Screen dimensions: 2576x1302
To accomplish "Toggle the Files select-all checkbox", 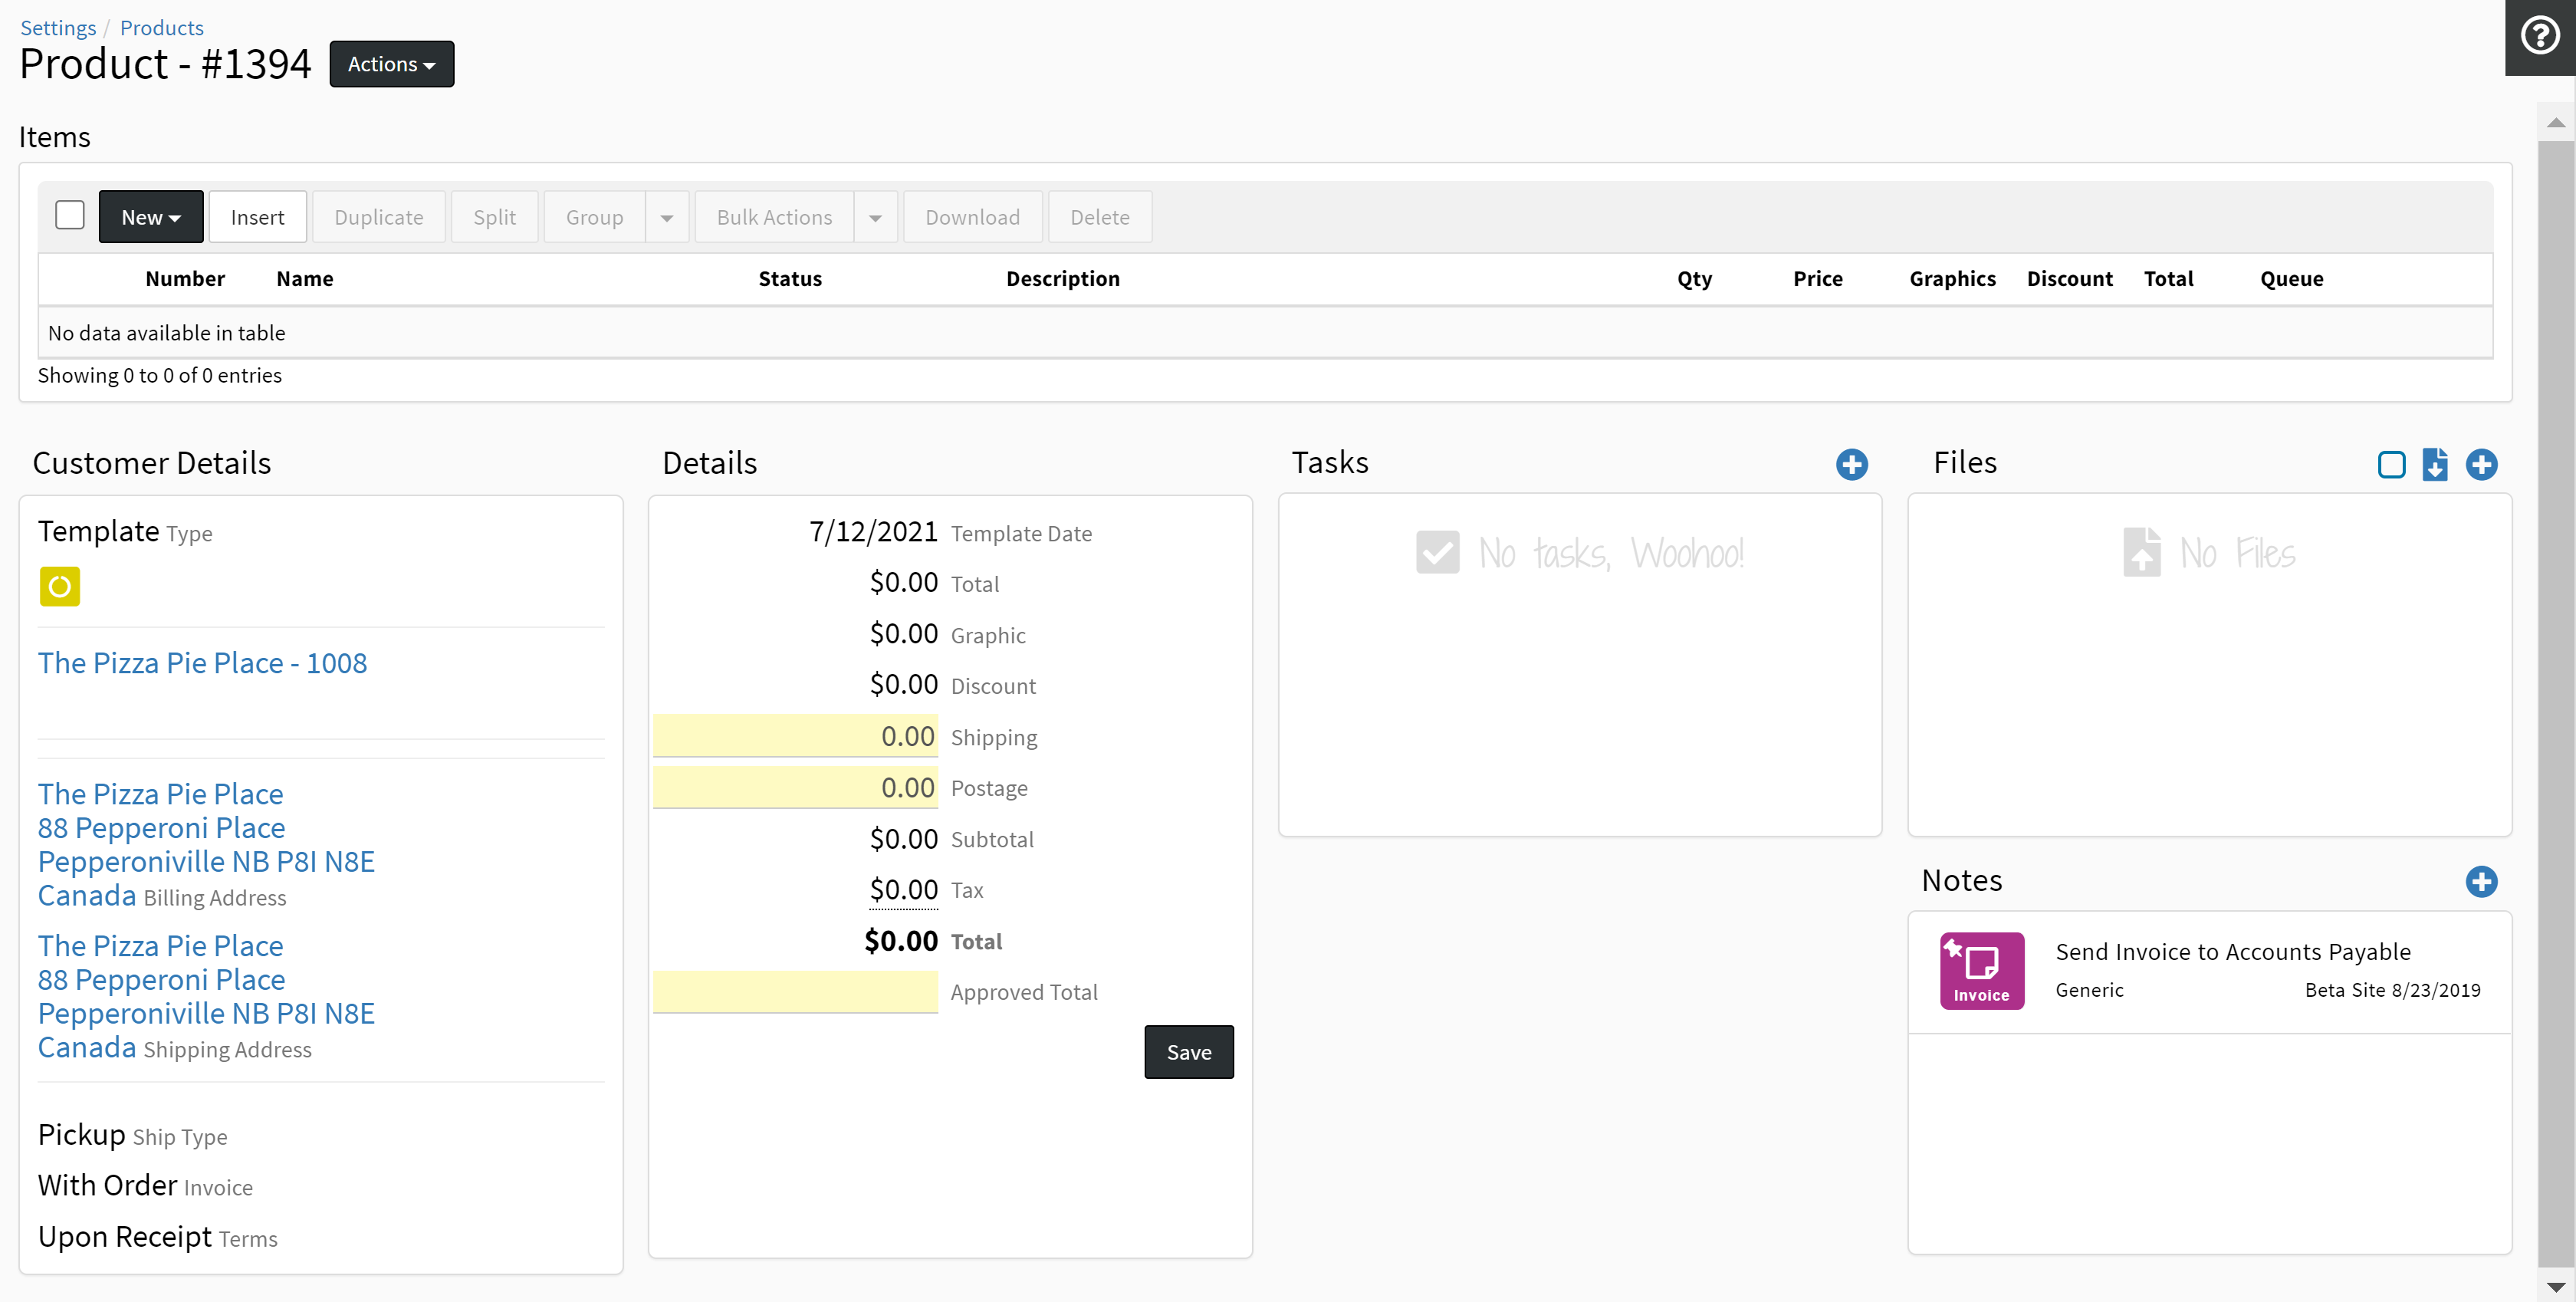I will click(2391, 464).
